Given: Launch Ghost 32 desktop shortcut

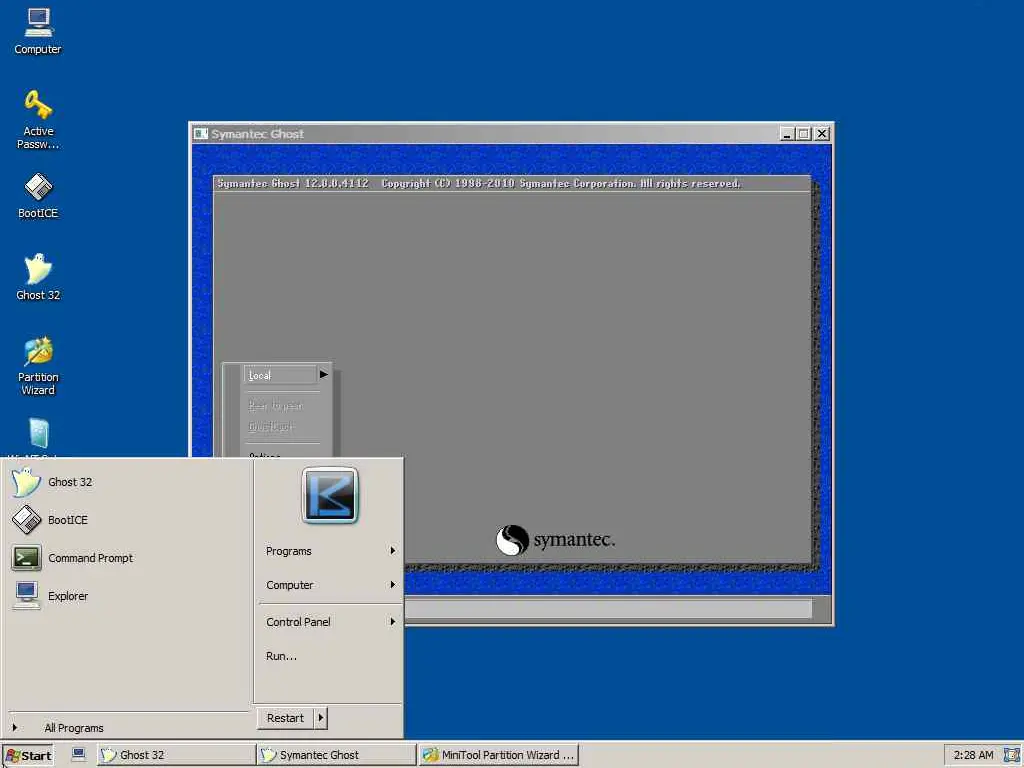Looking at the screenshot, I should [x=38, y=277].
